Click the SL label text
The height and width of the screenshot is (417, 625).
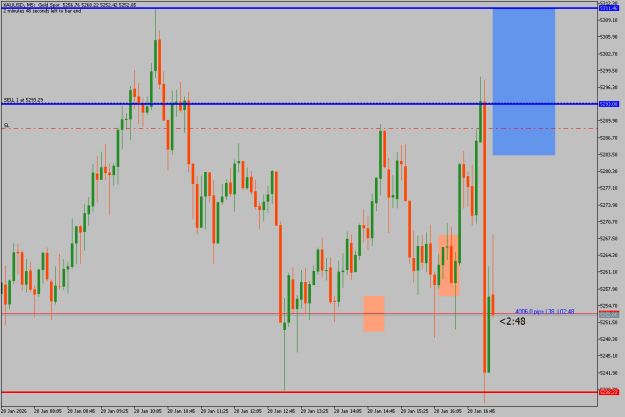6,125
